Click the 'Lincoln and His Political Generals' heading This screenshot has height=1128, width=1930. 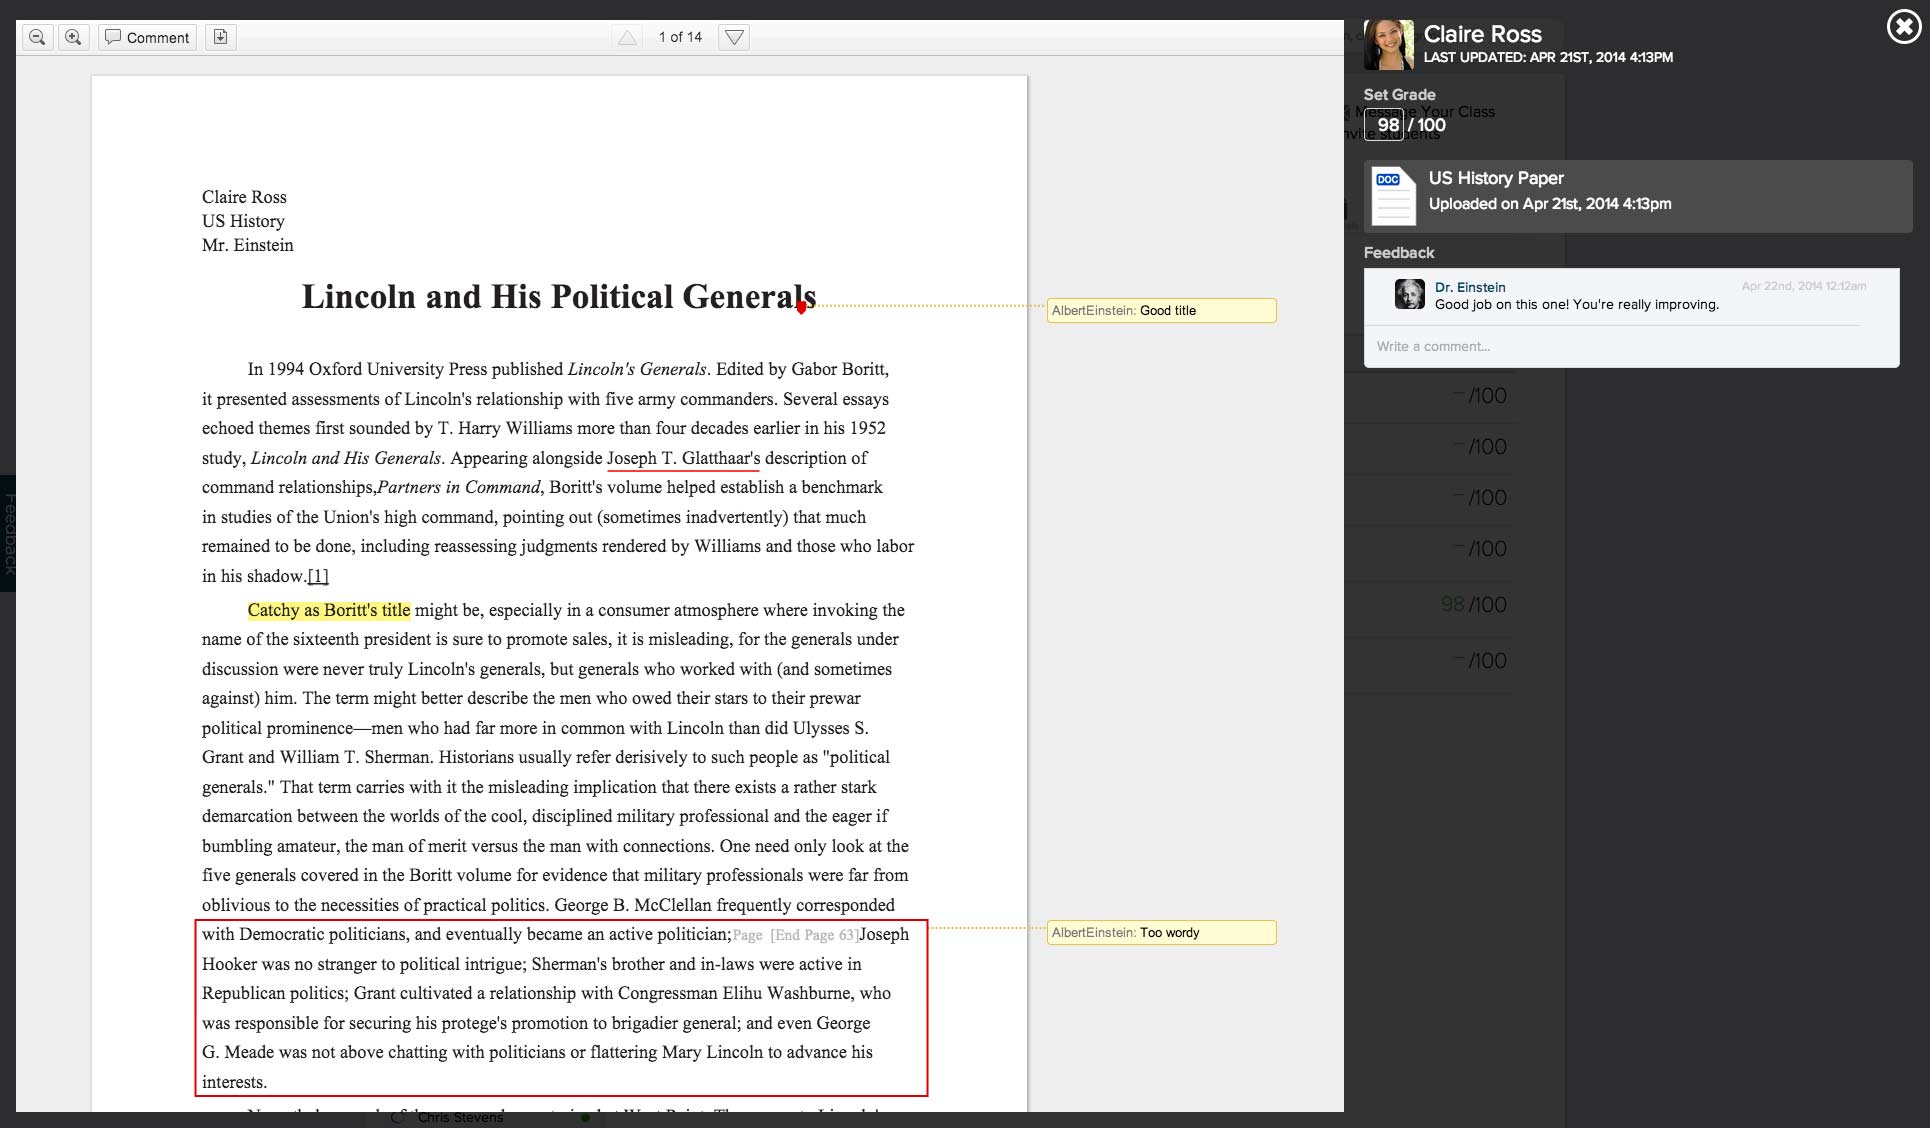(x=559, y=296)
